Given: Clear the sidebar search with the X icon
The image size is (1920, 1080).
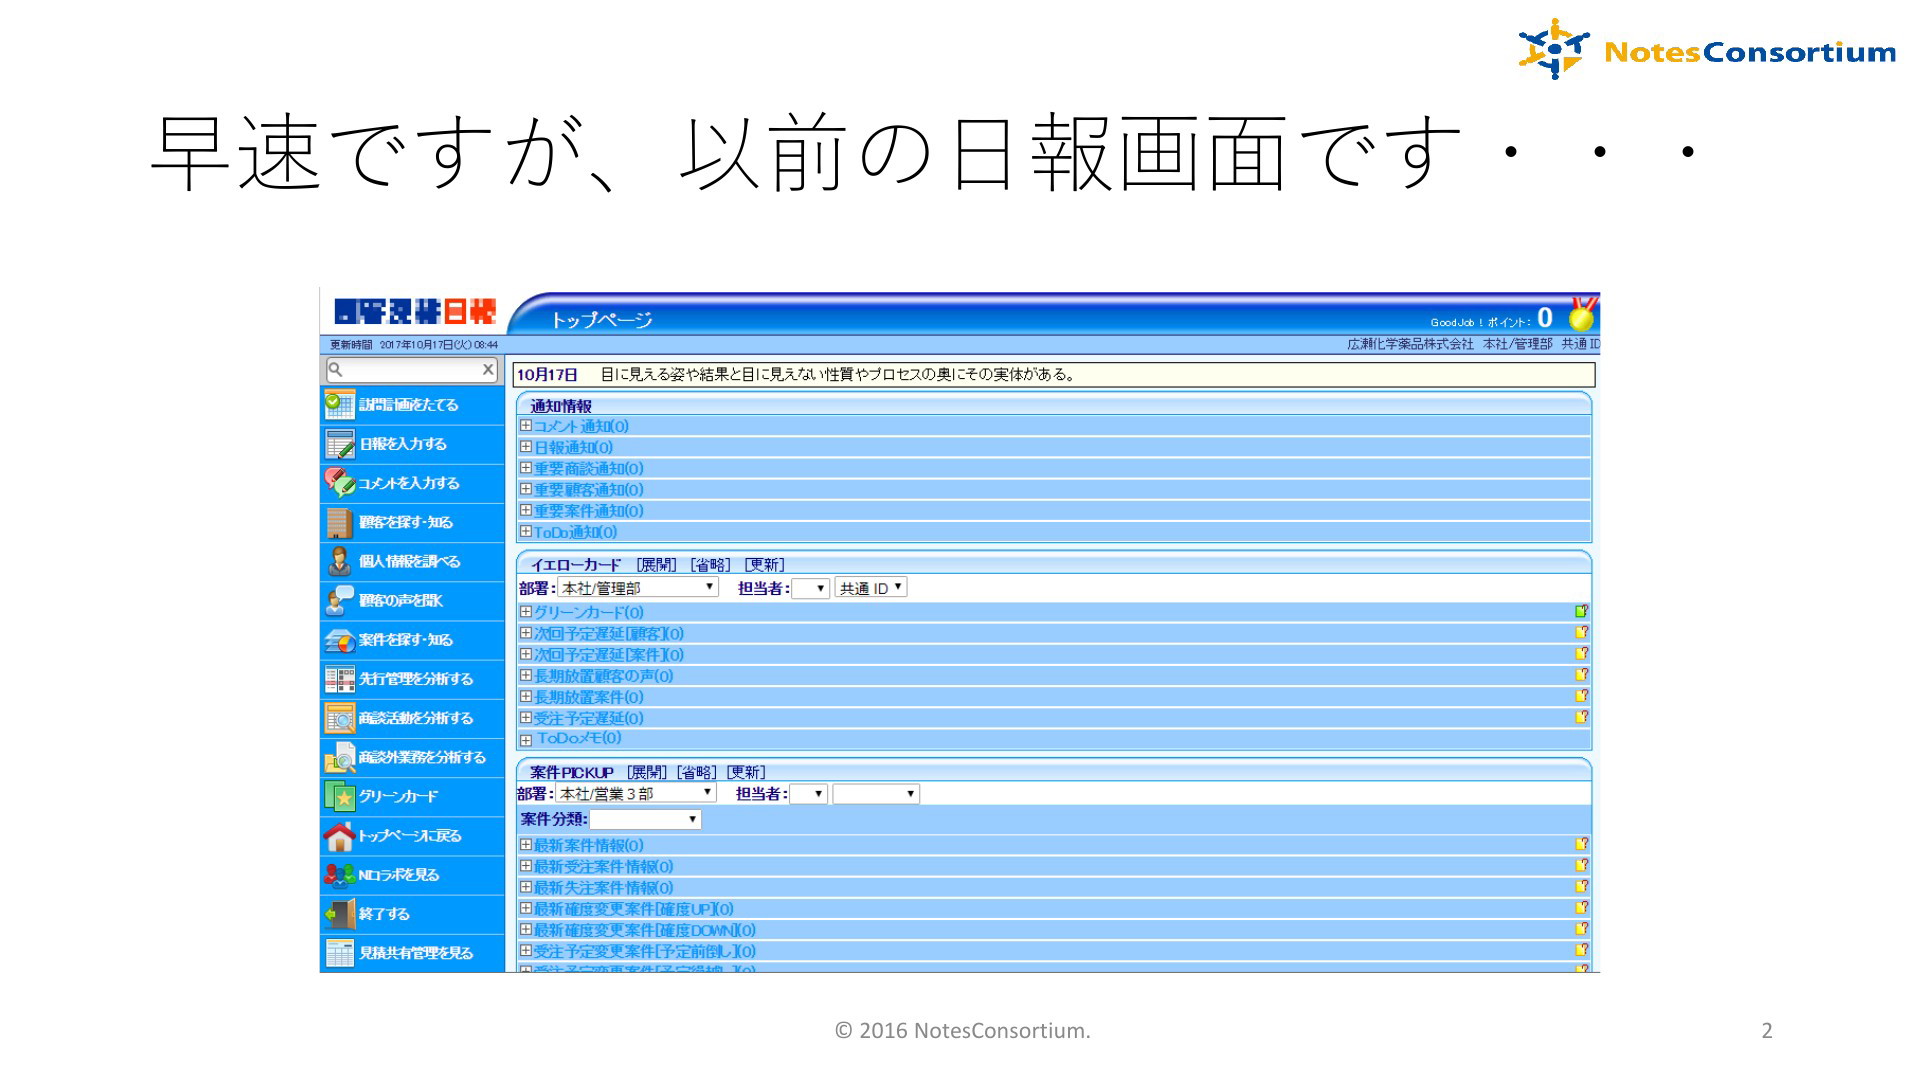Looking at the screenshot, I should 488,369.
